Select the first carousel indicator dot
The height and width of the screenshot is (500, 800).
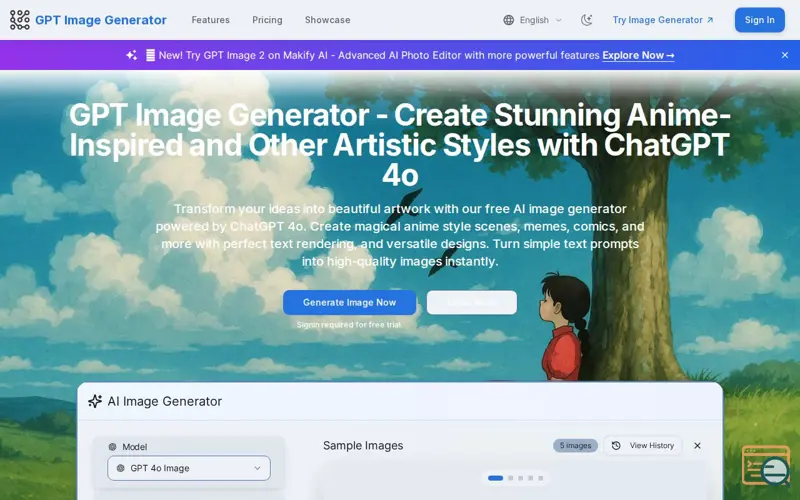(495, 478)
